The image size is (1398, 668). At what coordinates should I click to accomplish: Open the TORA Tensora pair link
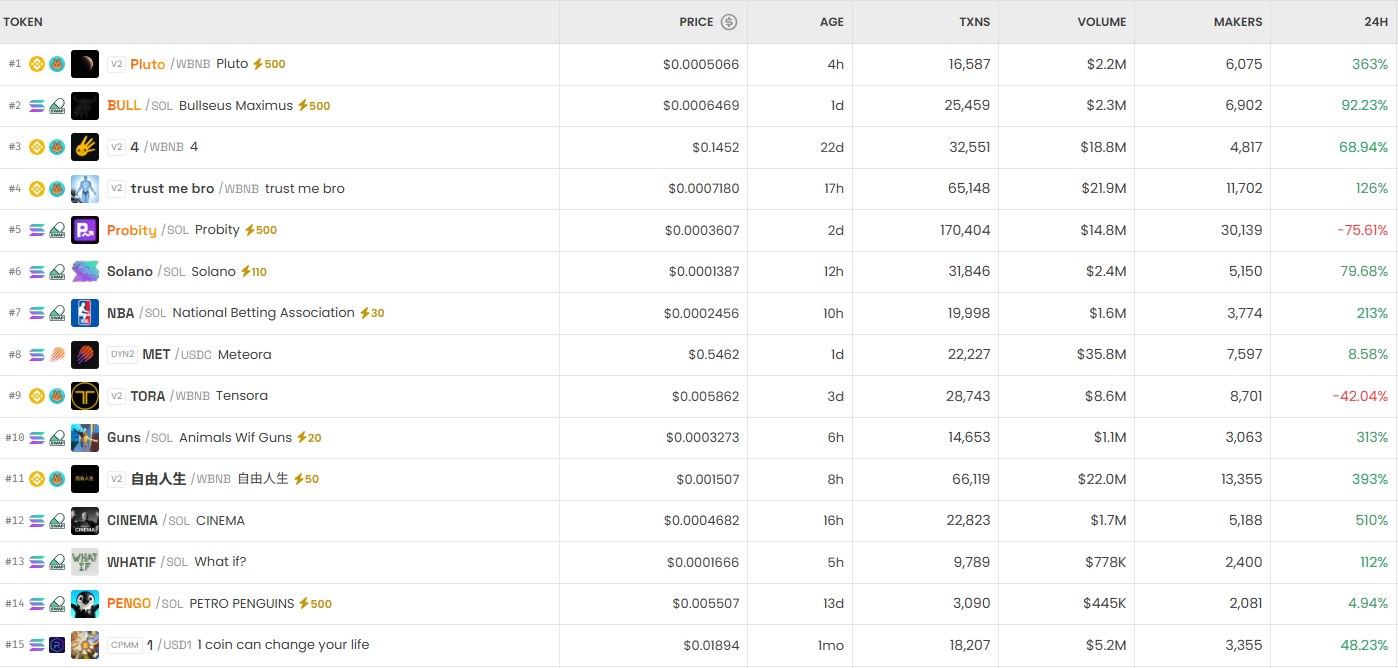coord(148,396)
